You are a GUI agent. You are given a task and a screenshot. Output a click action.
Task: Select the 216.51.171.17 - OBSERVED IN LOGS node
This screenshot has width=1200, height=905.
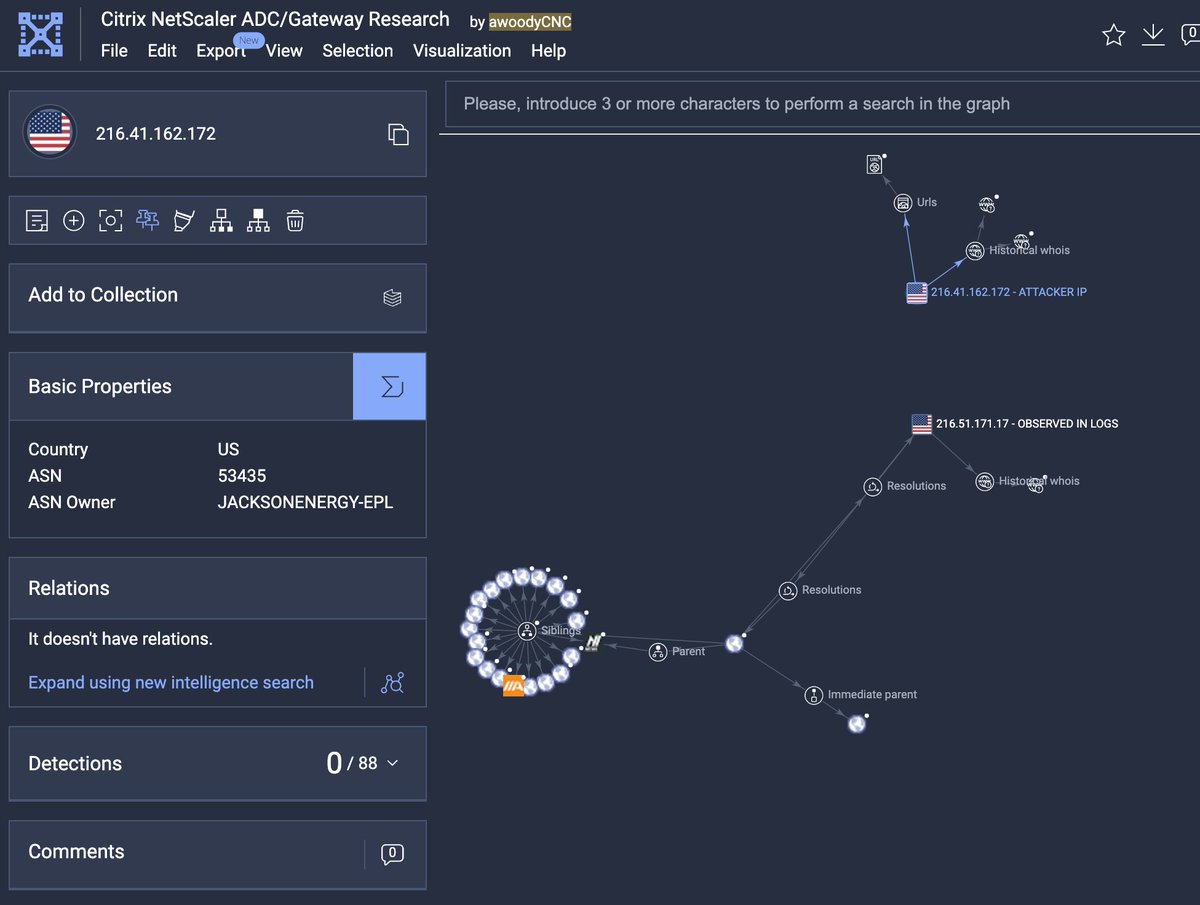coord(922,424)
